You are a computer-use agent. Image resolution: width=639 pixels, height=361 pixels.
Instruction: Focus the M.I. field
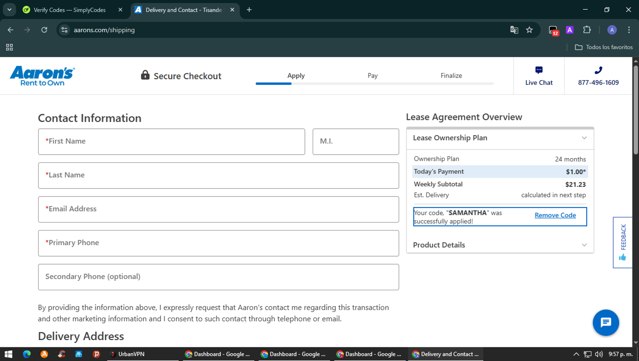356,141
